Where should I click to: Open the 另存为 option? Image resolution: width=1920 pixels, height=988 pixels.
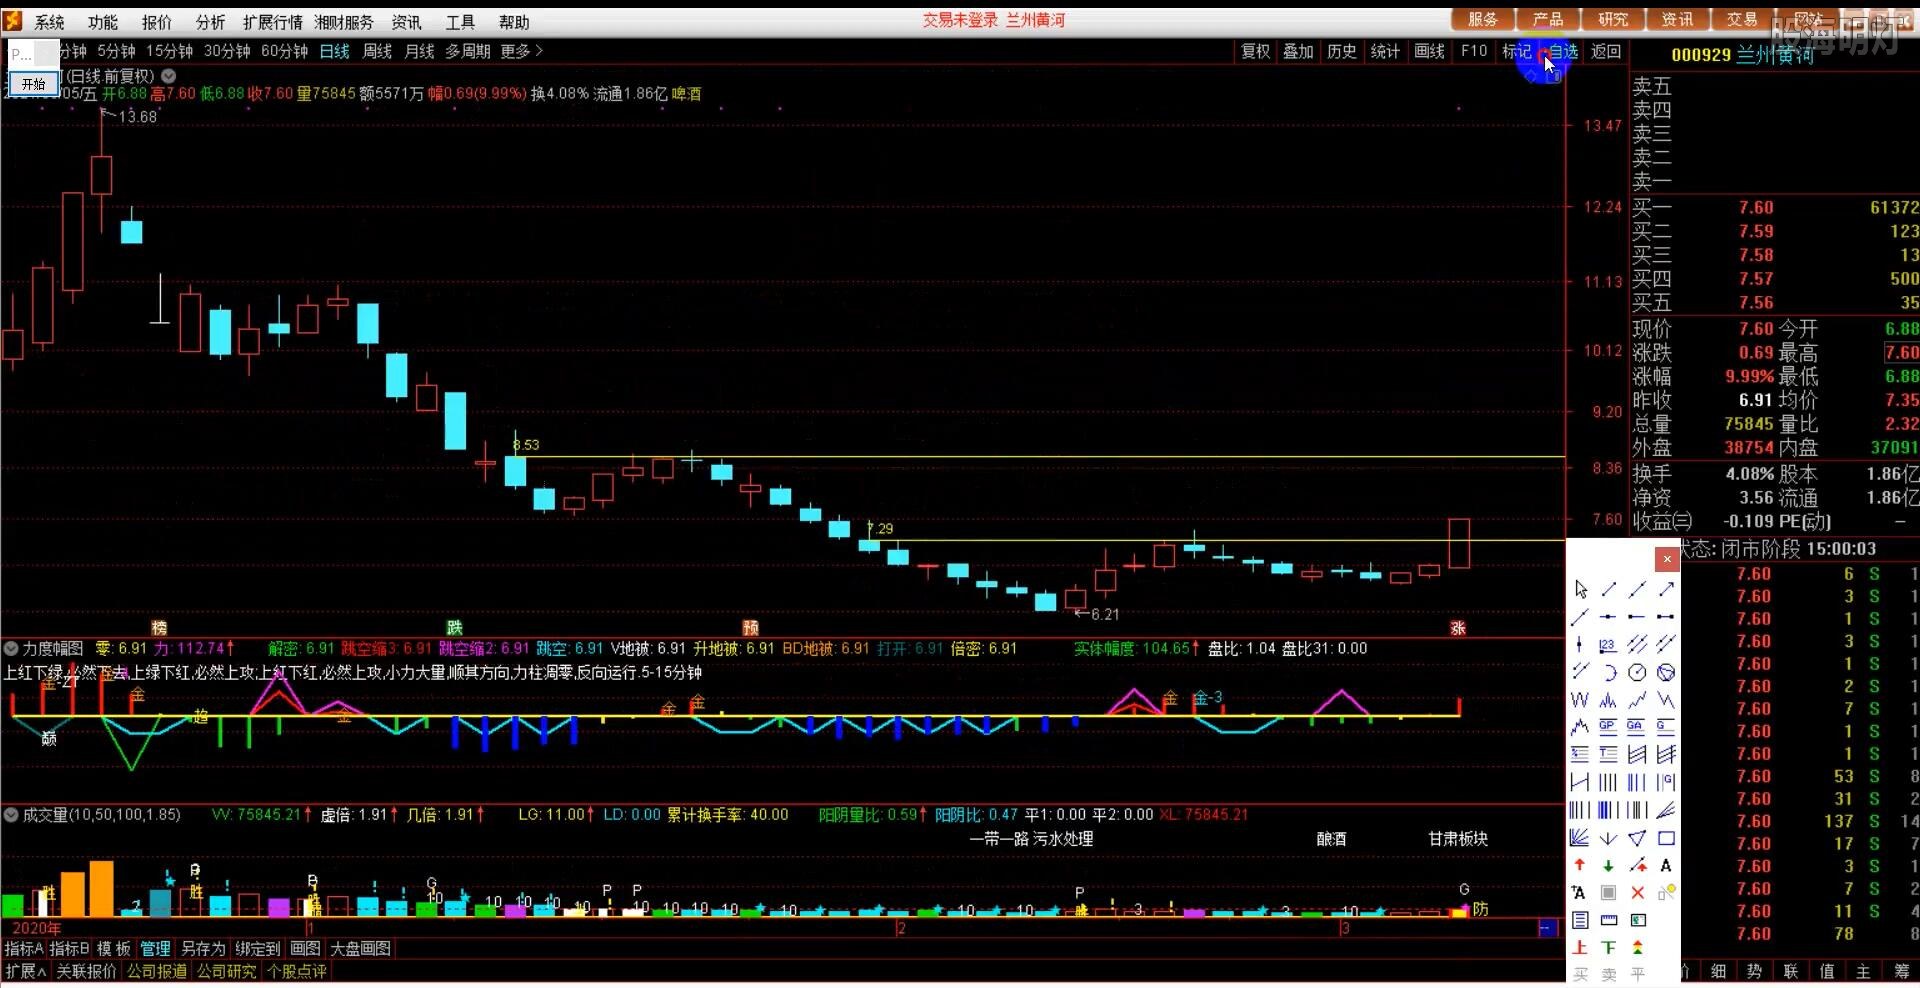point(203,948)
